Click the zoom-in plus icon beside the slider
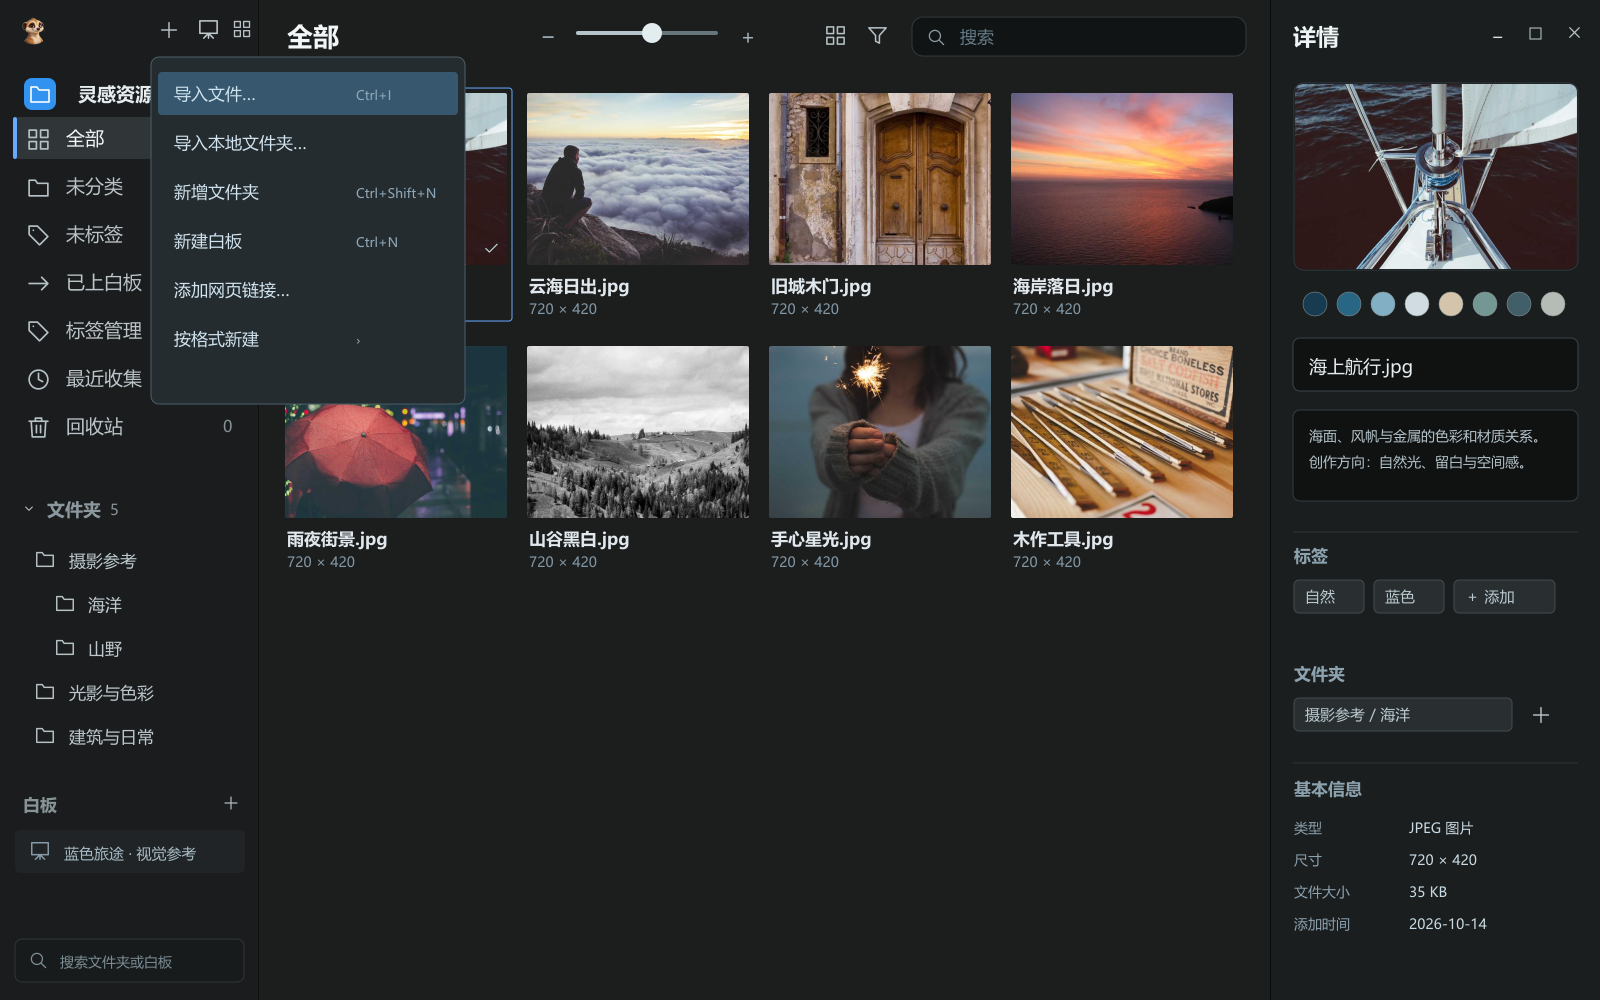This screenshot has width=1600, height=1000. tap(748, 37)
